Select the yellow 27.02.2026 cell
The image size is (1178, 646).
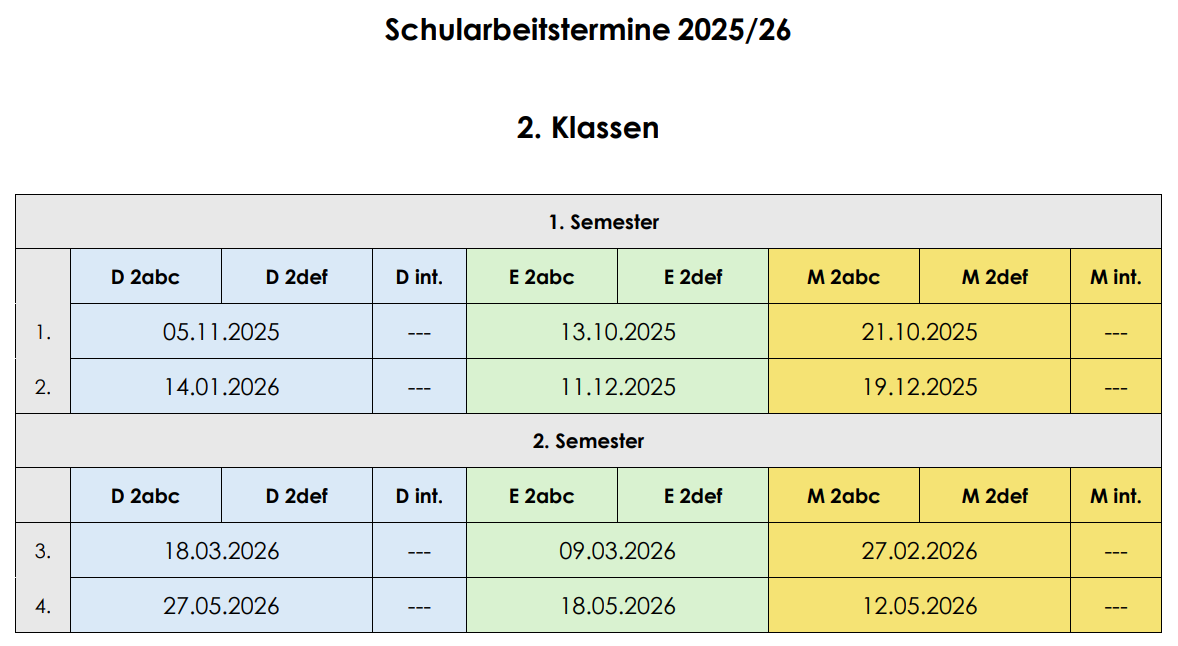(x=919, y=551)
